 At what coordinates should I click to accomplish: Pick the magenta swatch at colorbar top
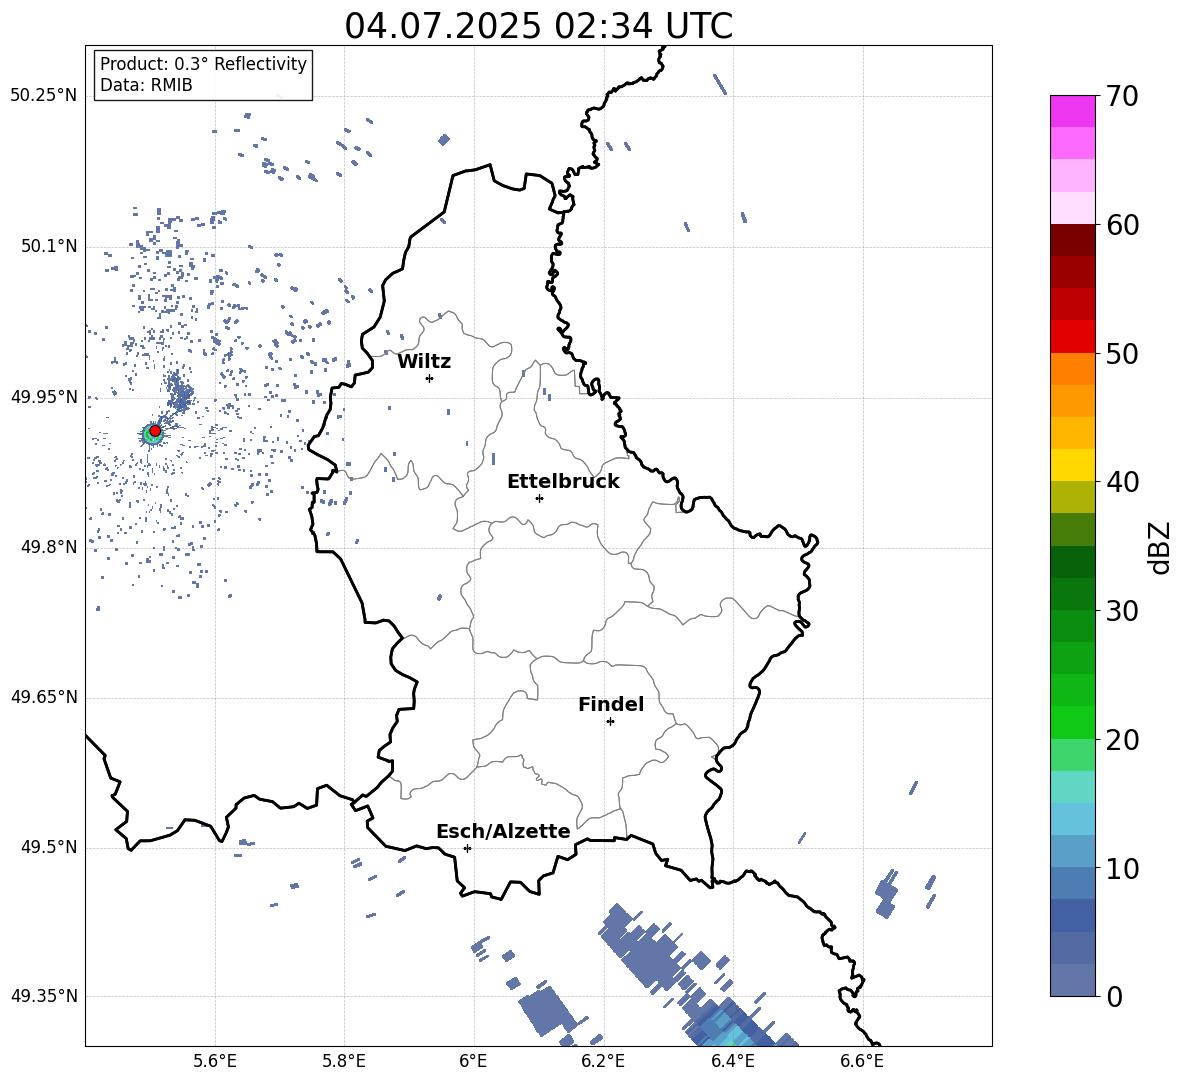pos(1072,111)
